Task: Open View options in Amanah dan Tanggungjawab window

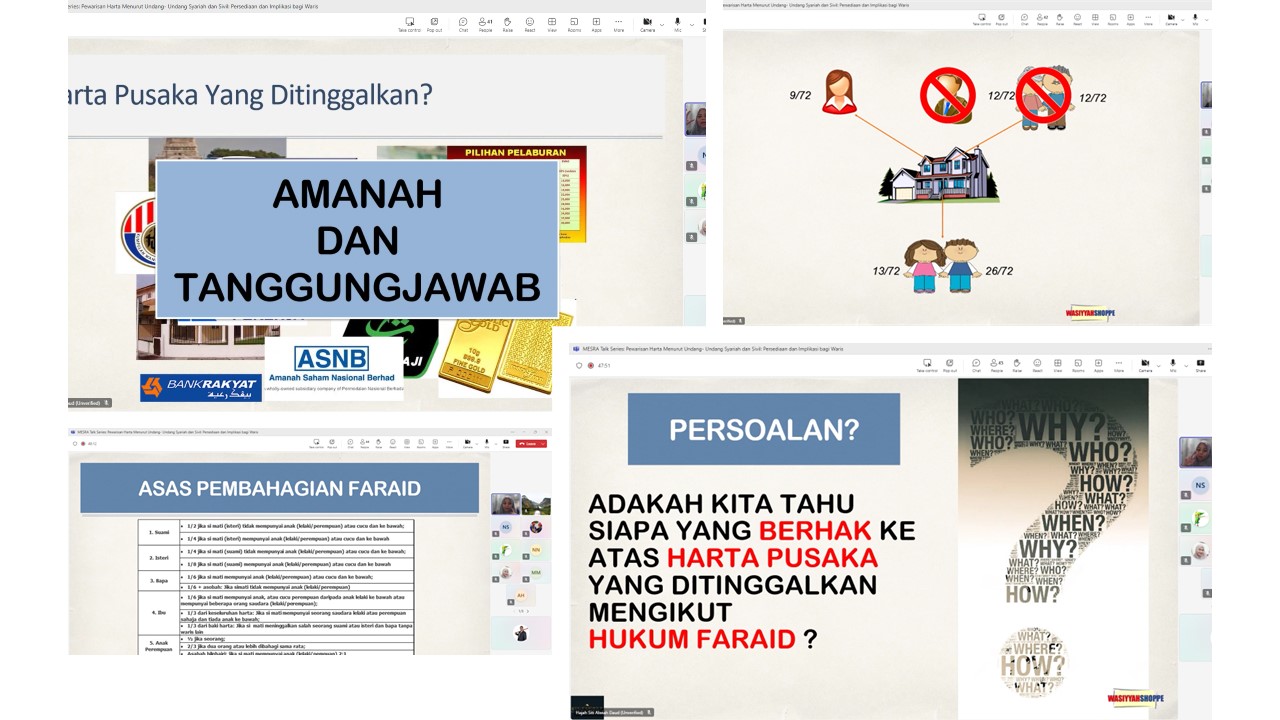Action: (x=552, y=24)
